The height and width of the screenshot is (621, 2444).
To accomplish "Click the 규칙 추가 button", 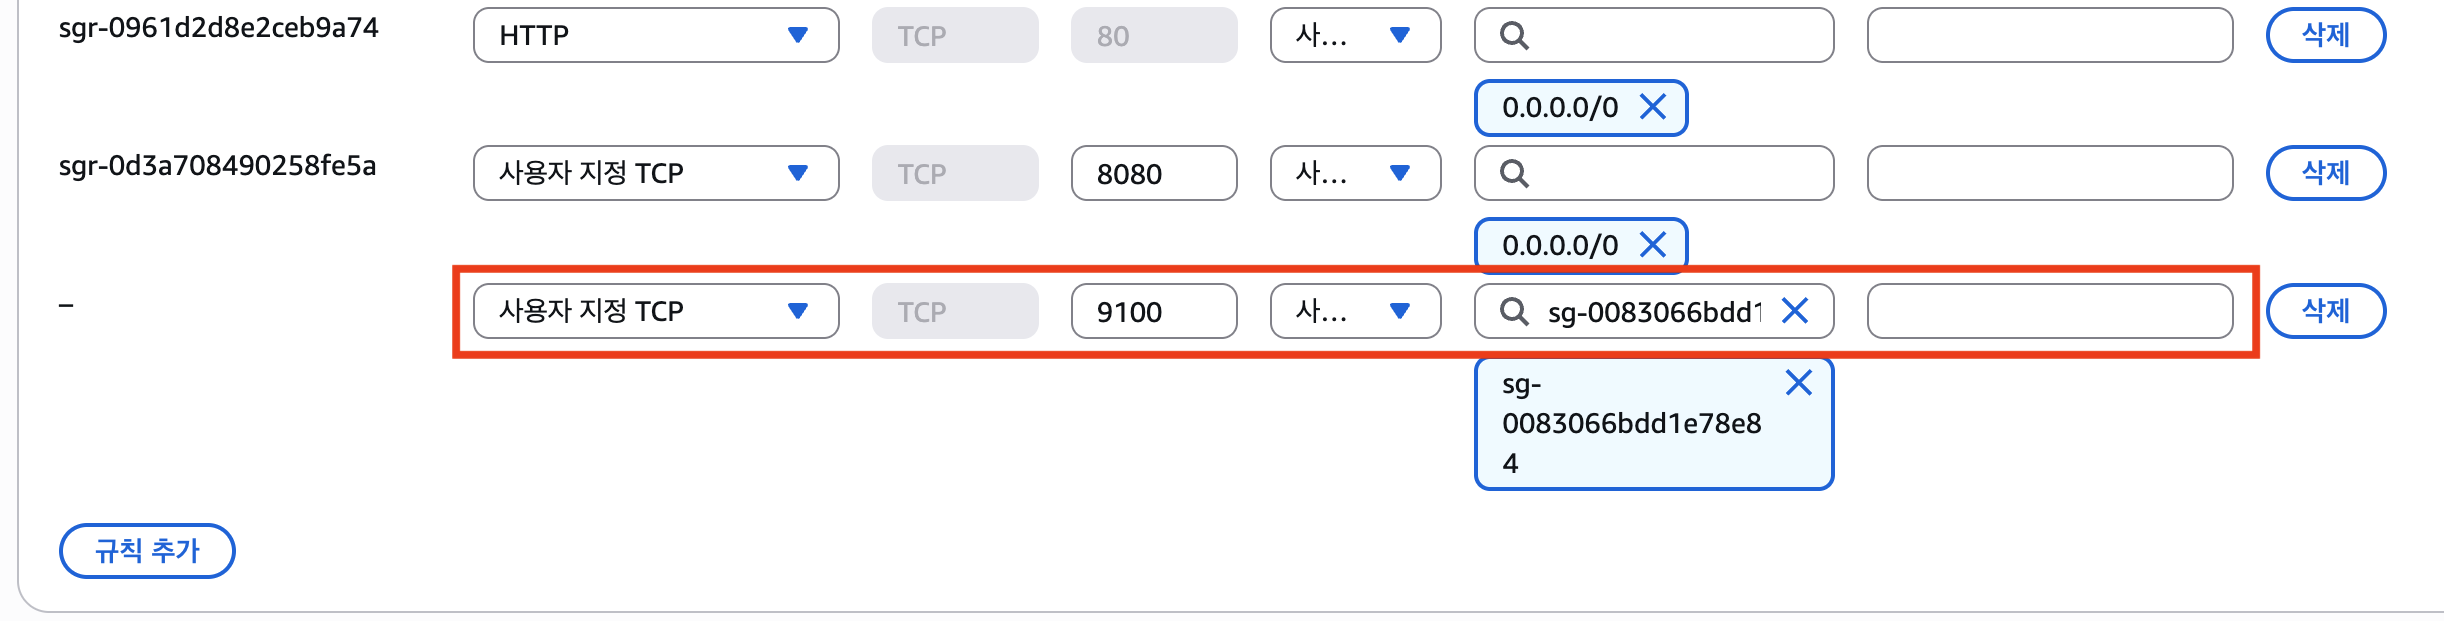I will (147, 551).
